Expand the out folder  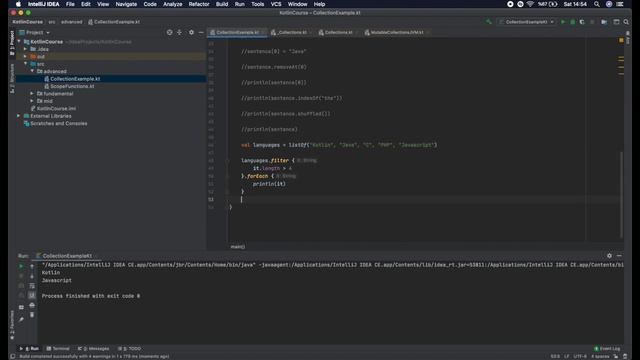25,56
